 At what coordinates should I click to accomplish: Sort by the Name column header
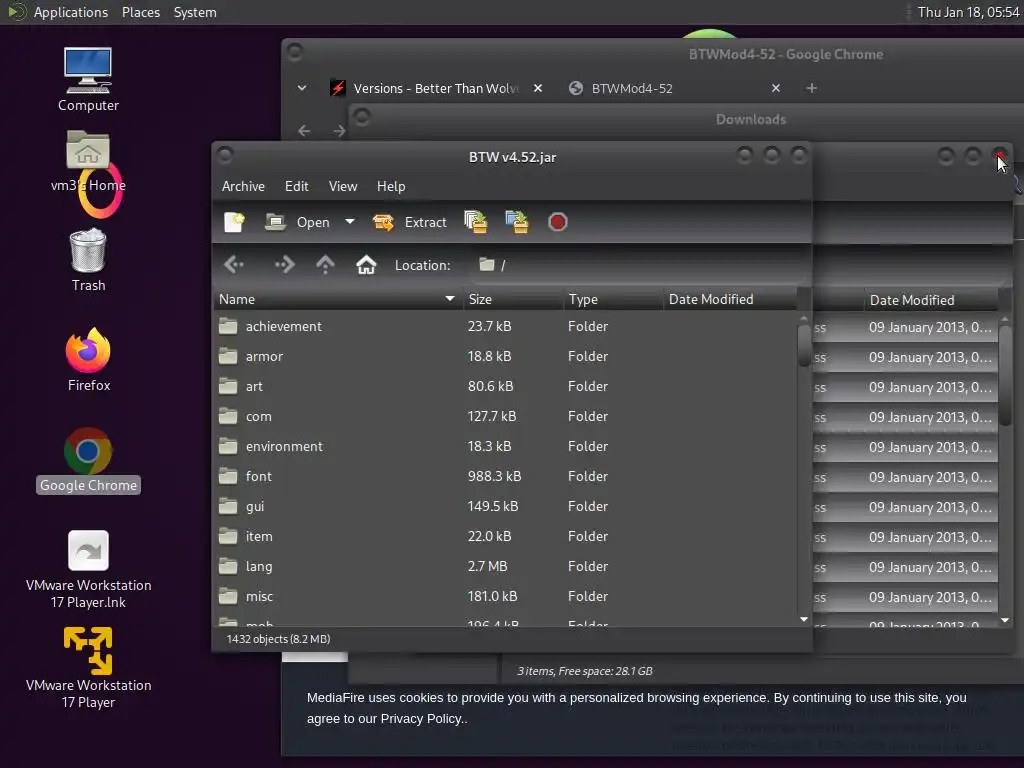pyautogui.click(x=338, y=299)
